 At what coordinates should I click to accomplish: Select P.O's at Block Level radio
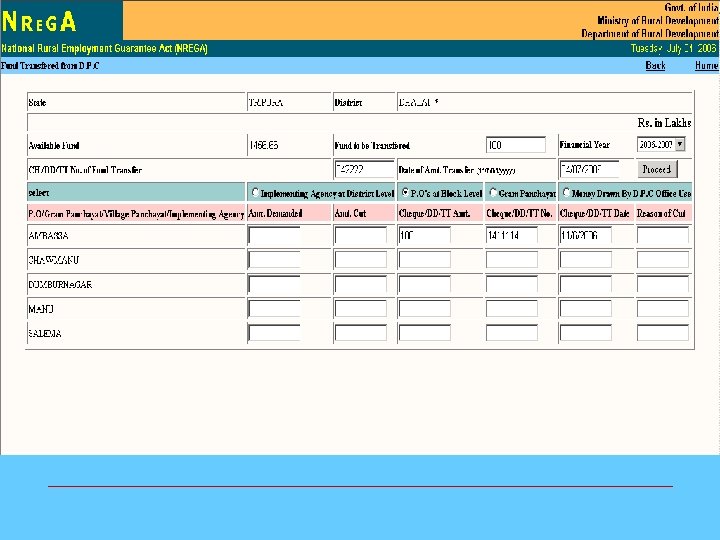point(405,192)
